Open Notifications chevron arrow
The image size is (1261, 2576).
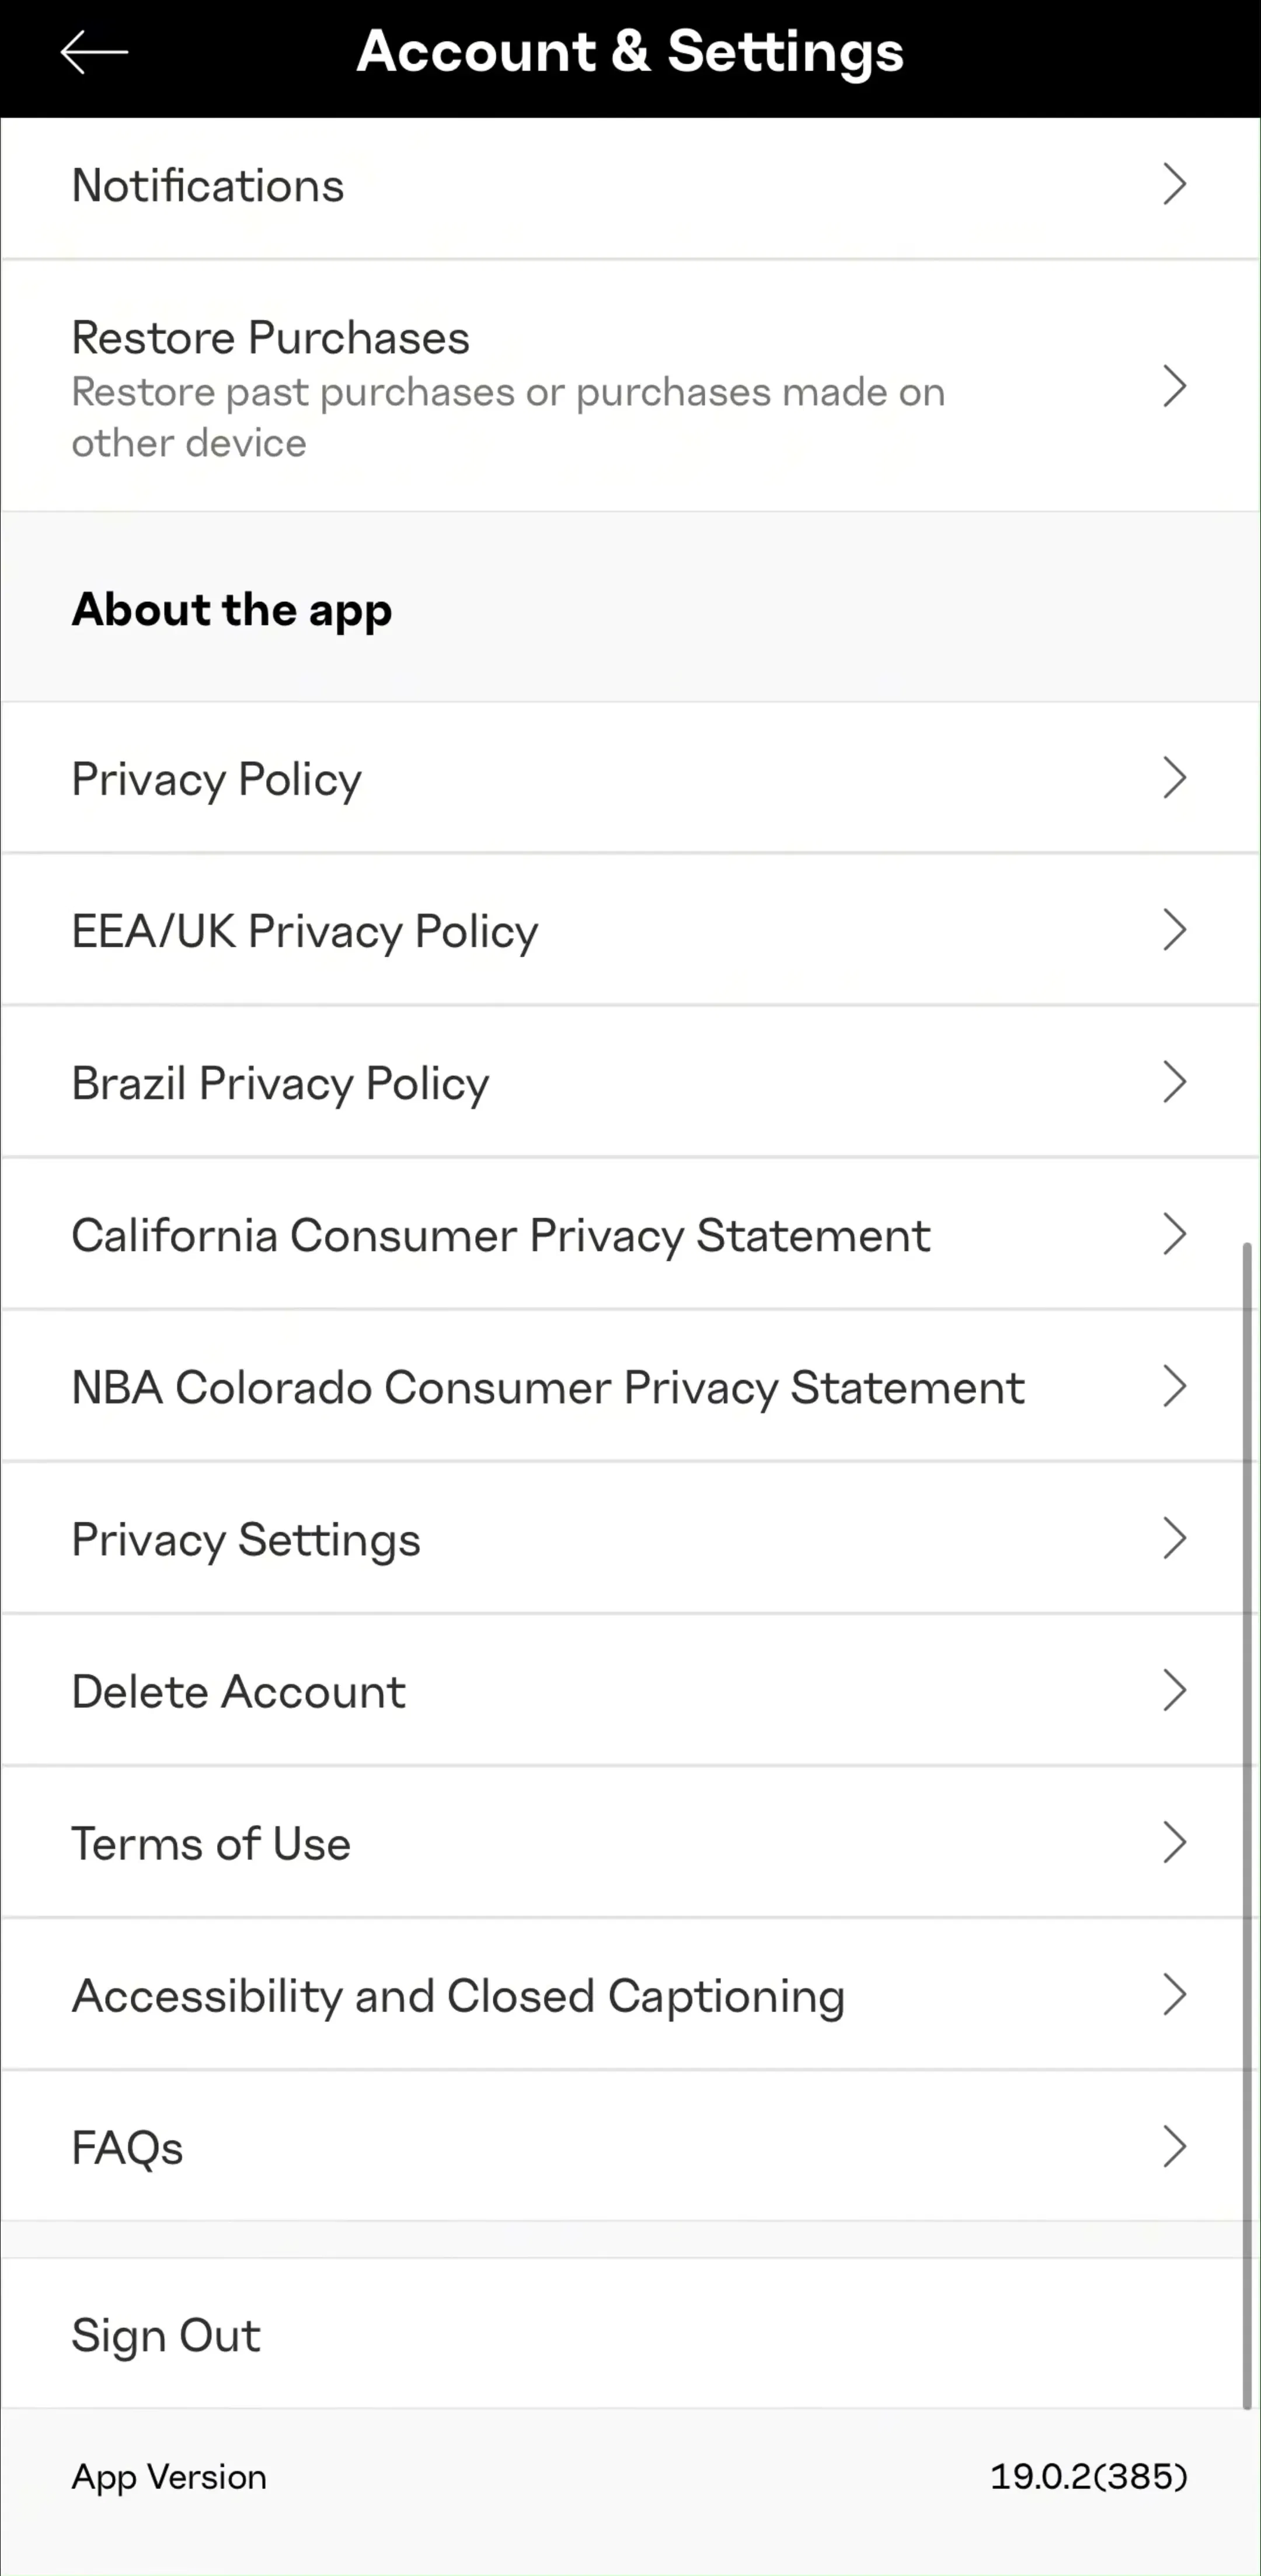tap(1175, 184)
